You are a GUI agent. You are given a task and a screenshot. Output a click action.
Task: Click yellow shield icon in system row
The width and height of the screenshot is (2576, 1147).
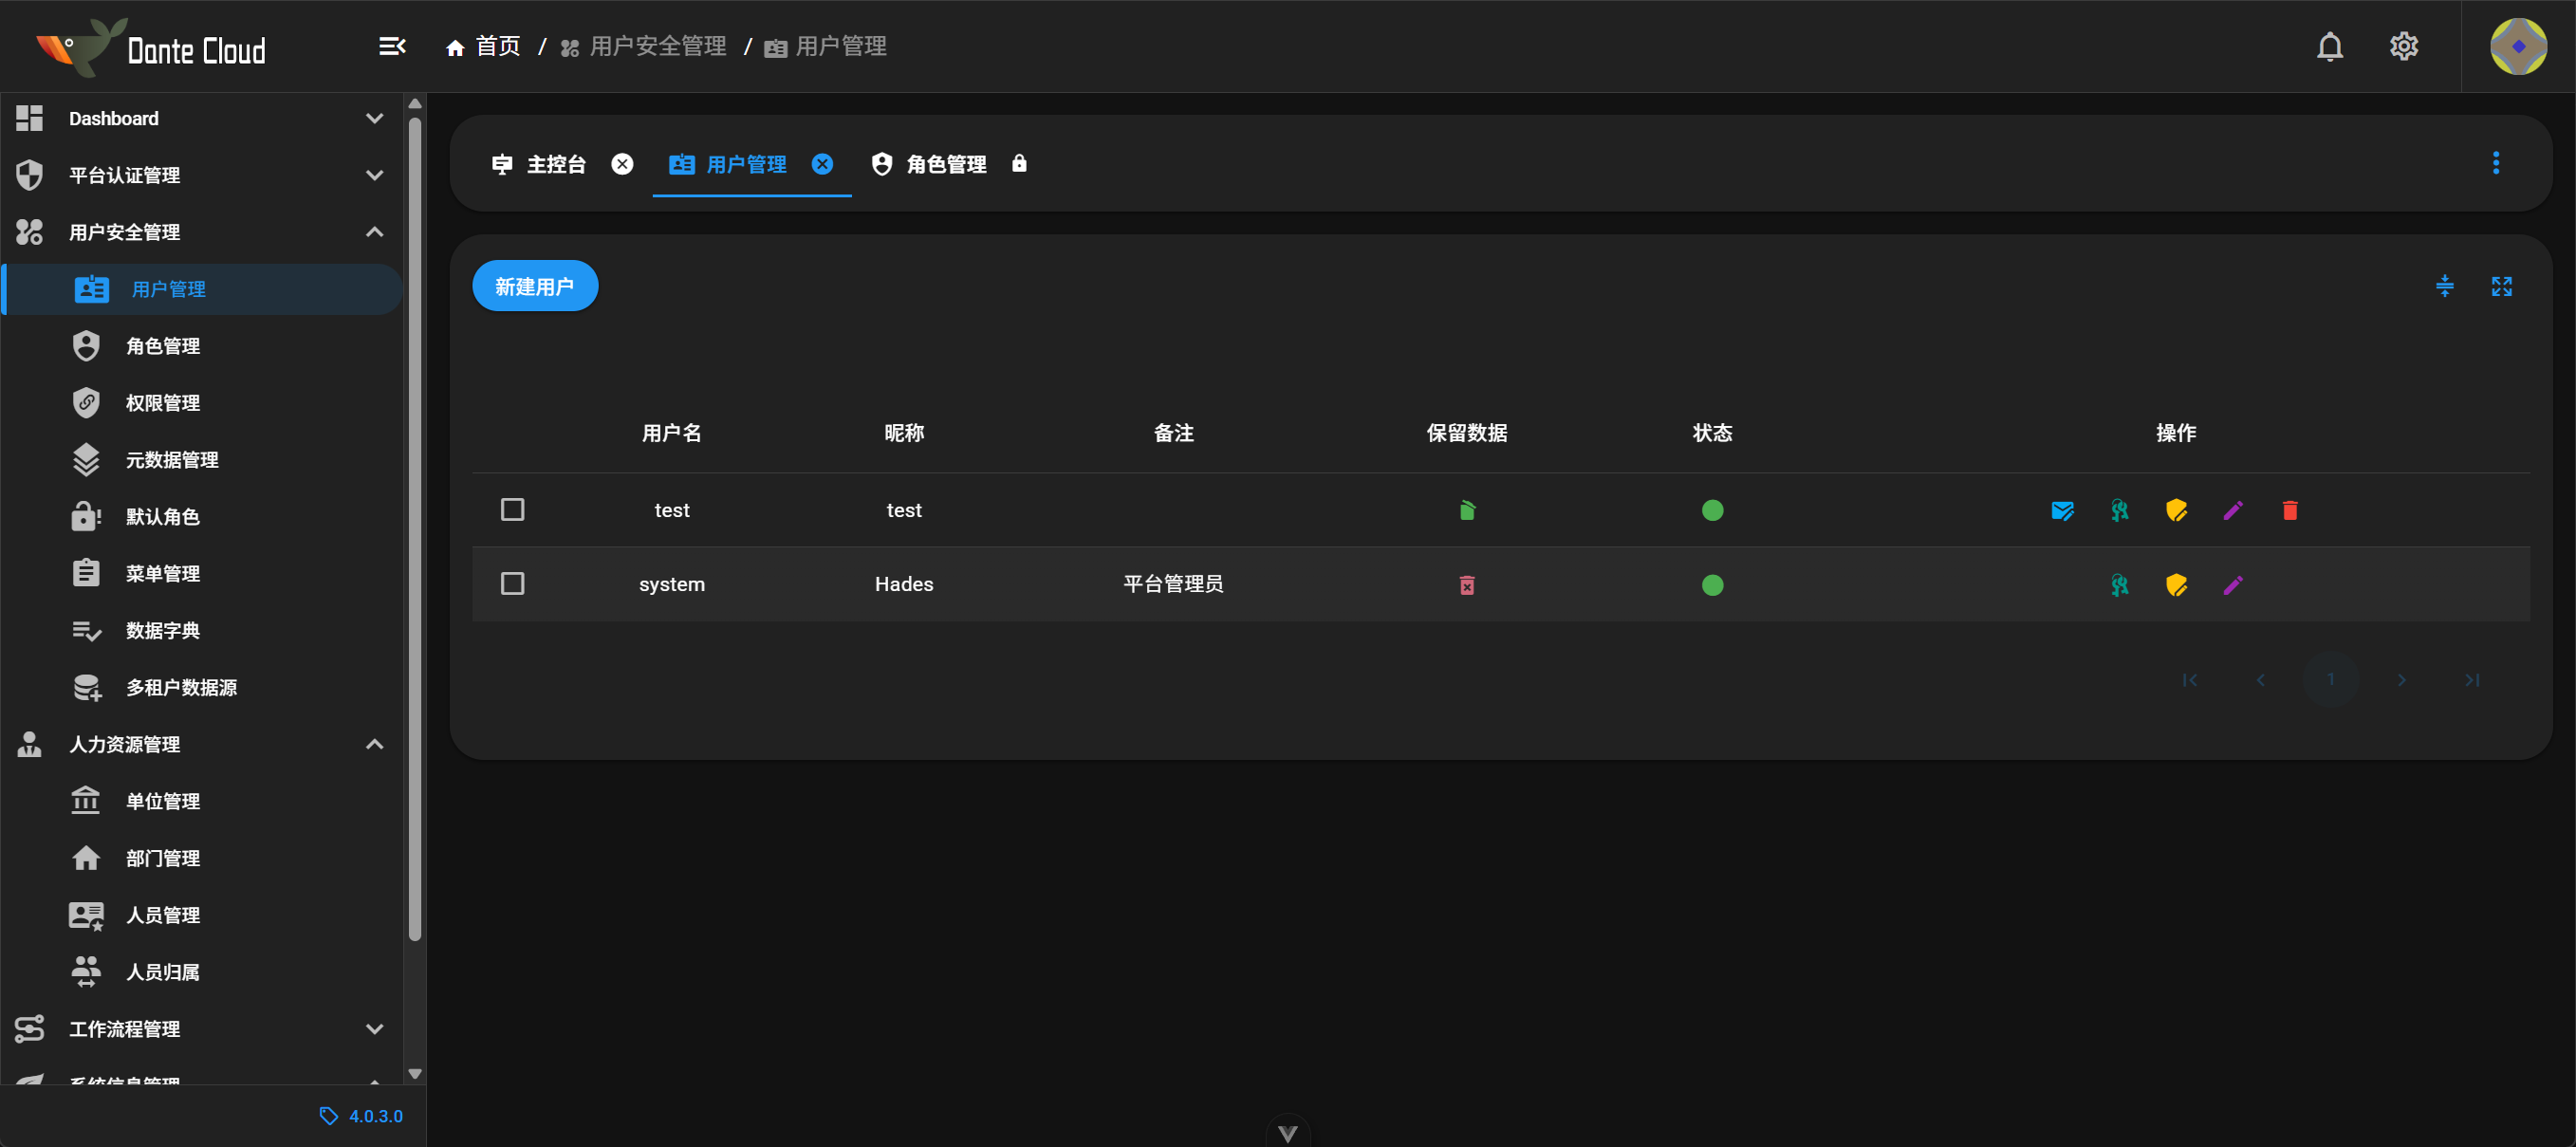coord(2175,585)
